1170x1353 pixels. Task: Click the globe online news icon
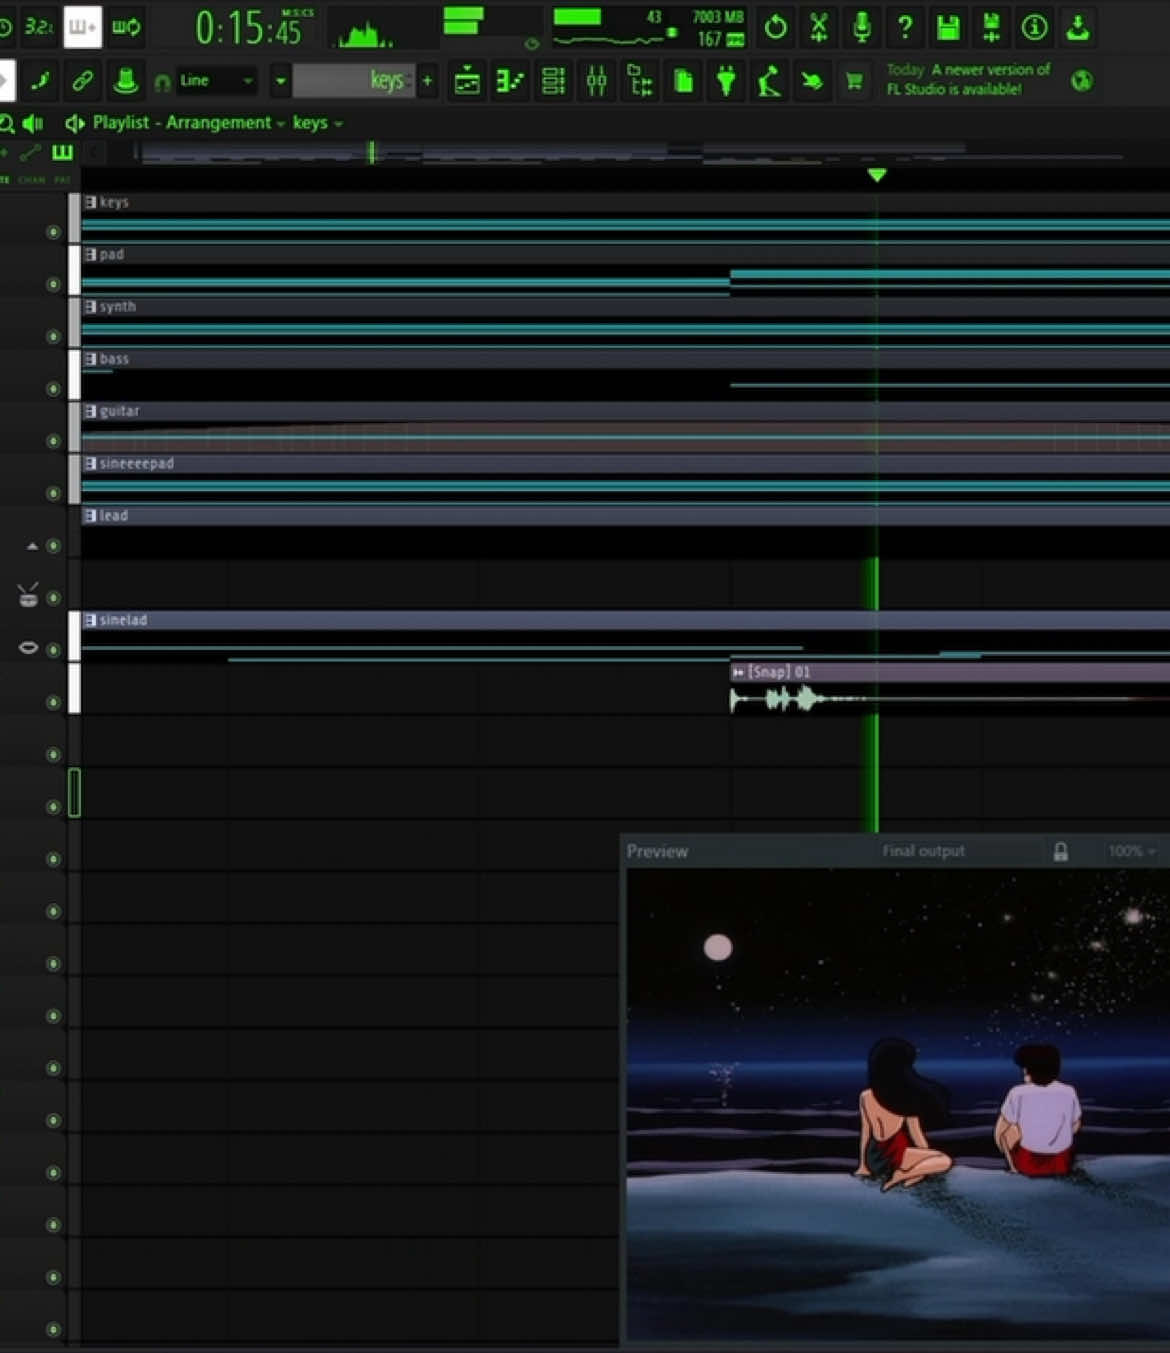pyautogui.click(x=1081, y=81)
